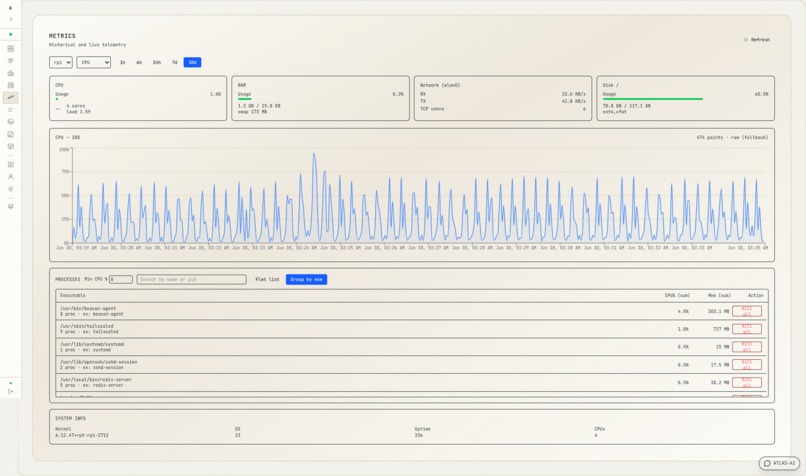
Task: Select the 1h time range
Action: pyautogui.click(x=122, y=62)
